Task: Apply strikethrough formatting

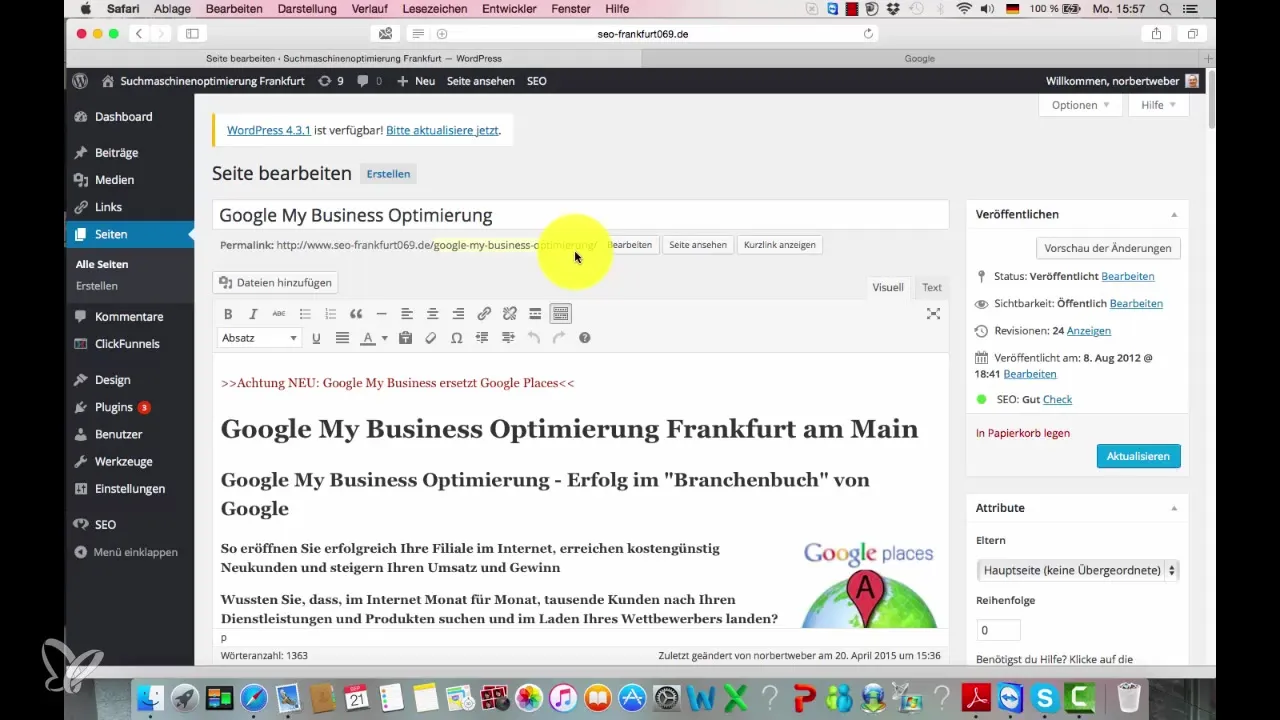Action: [x=279, y=313]
